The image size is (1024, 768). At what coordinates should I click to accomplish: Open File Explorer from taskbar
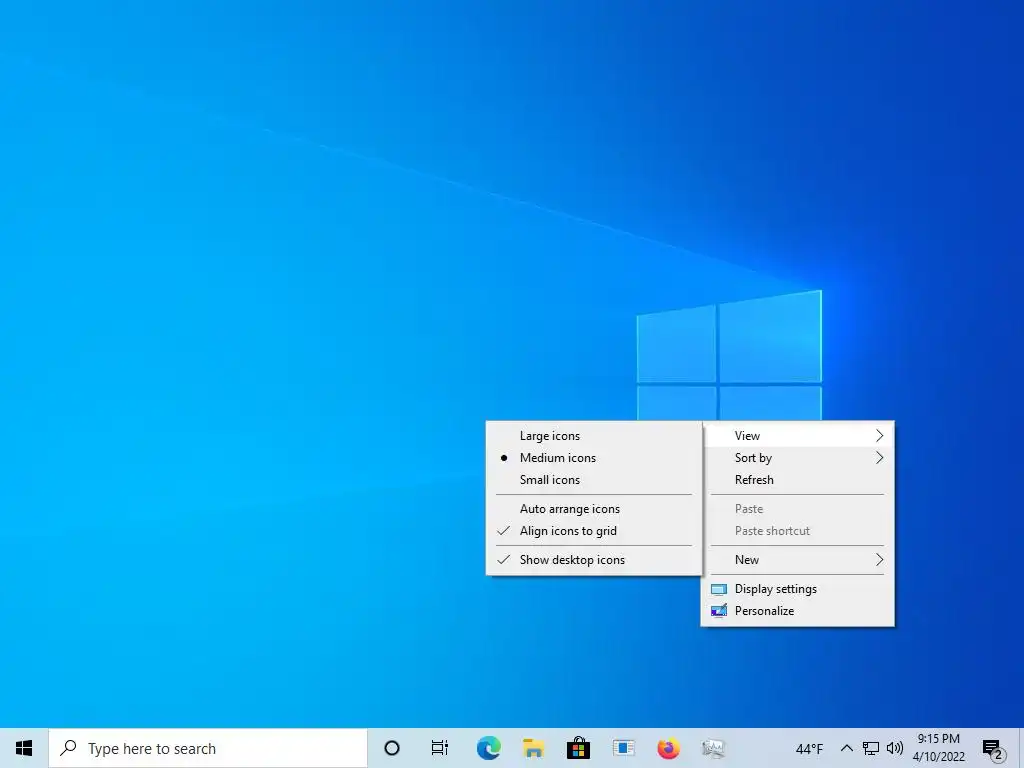tap(534, 748)
